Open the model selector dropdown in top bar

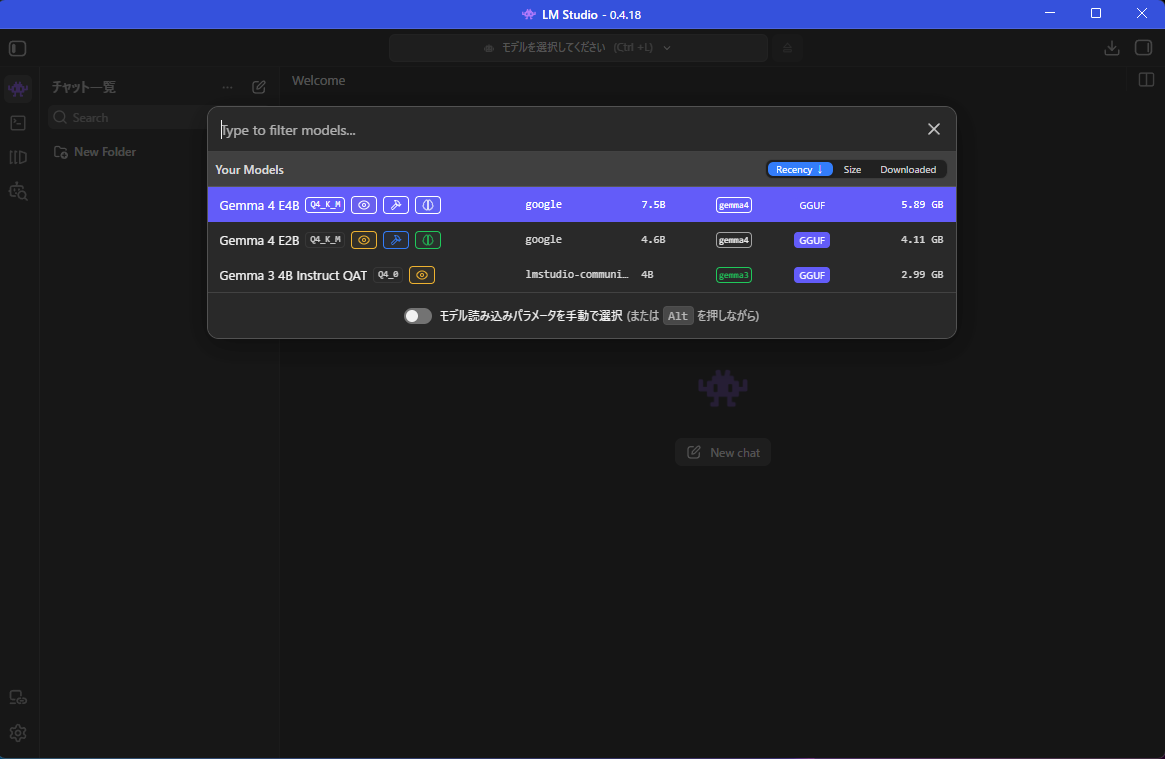click(x=578, y=48)
